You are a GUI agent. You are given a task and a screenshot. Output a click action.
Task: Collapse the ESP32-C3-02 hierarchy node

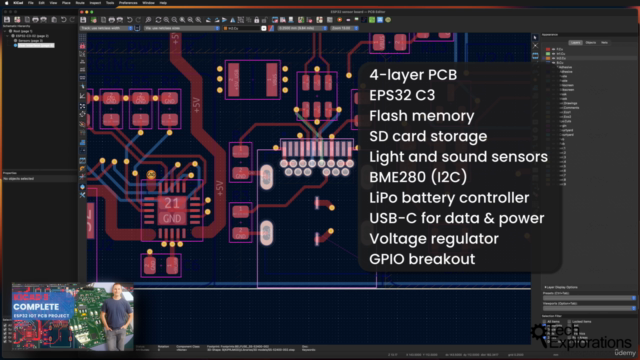coord(8,36)
